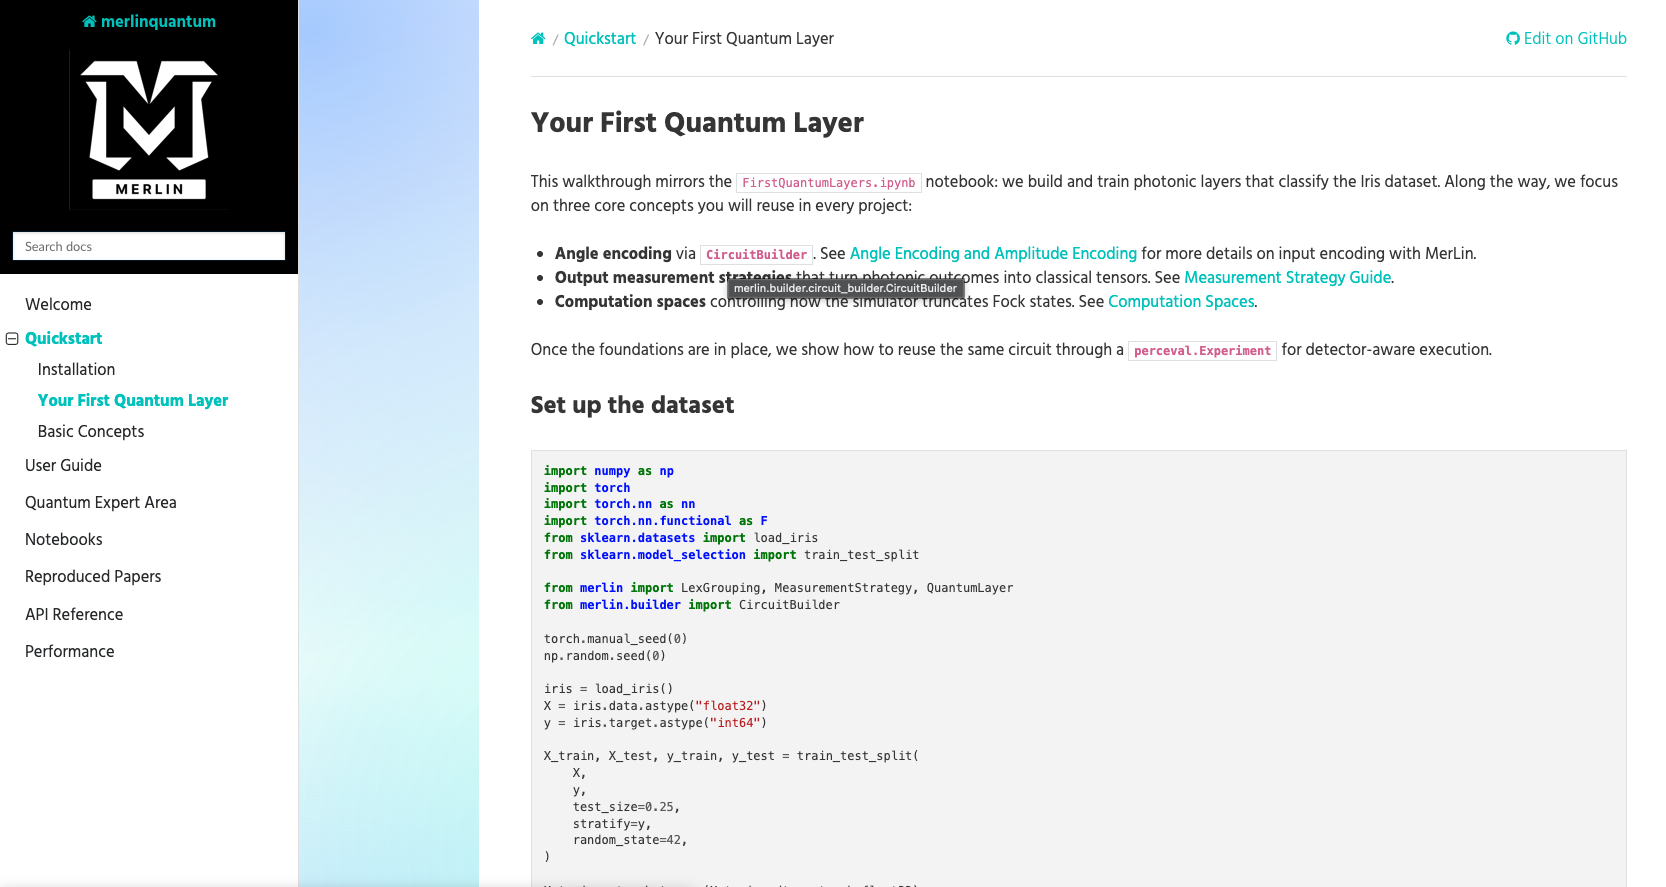Go to the Installation page

click(76, 369)
